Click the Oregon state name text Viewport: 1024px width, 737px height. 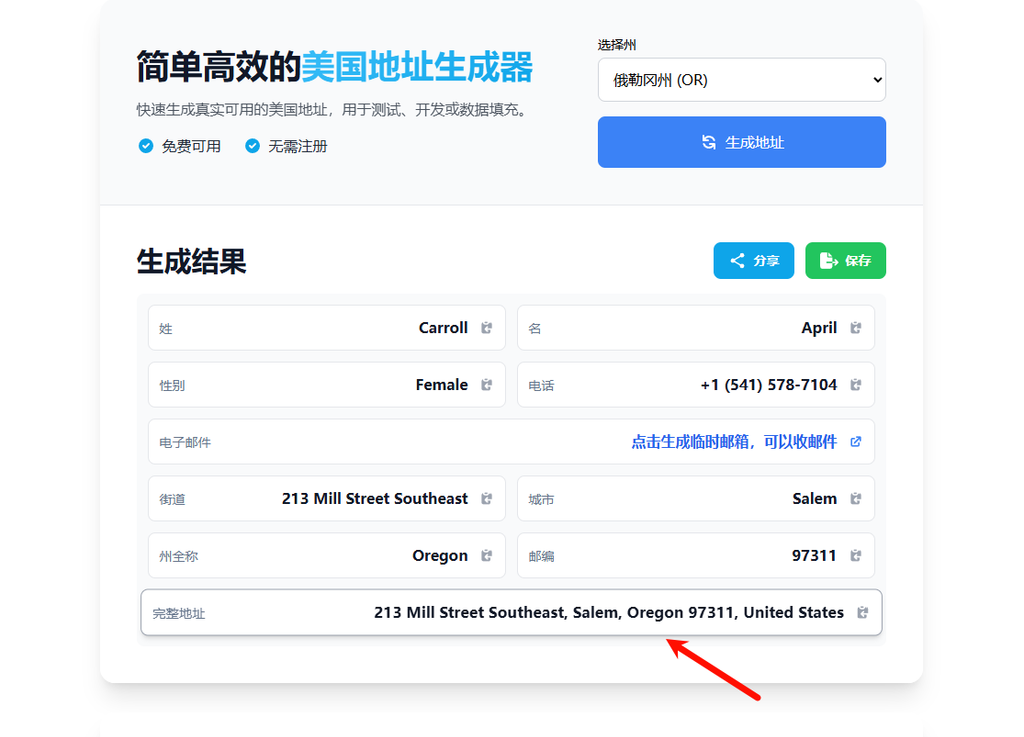(x=440, y=556)
